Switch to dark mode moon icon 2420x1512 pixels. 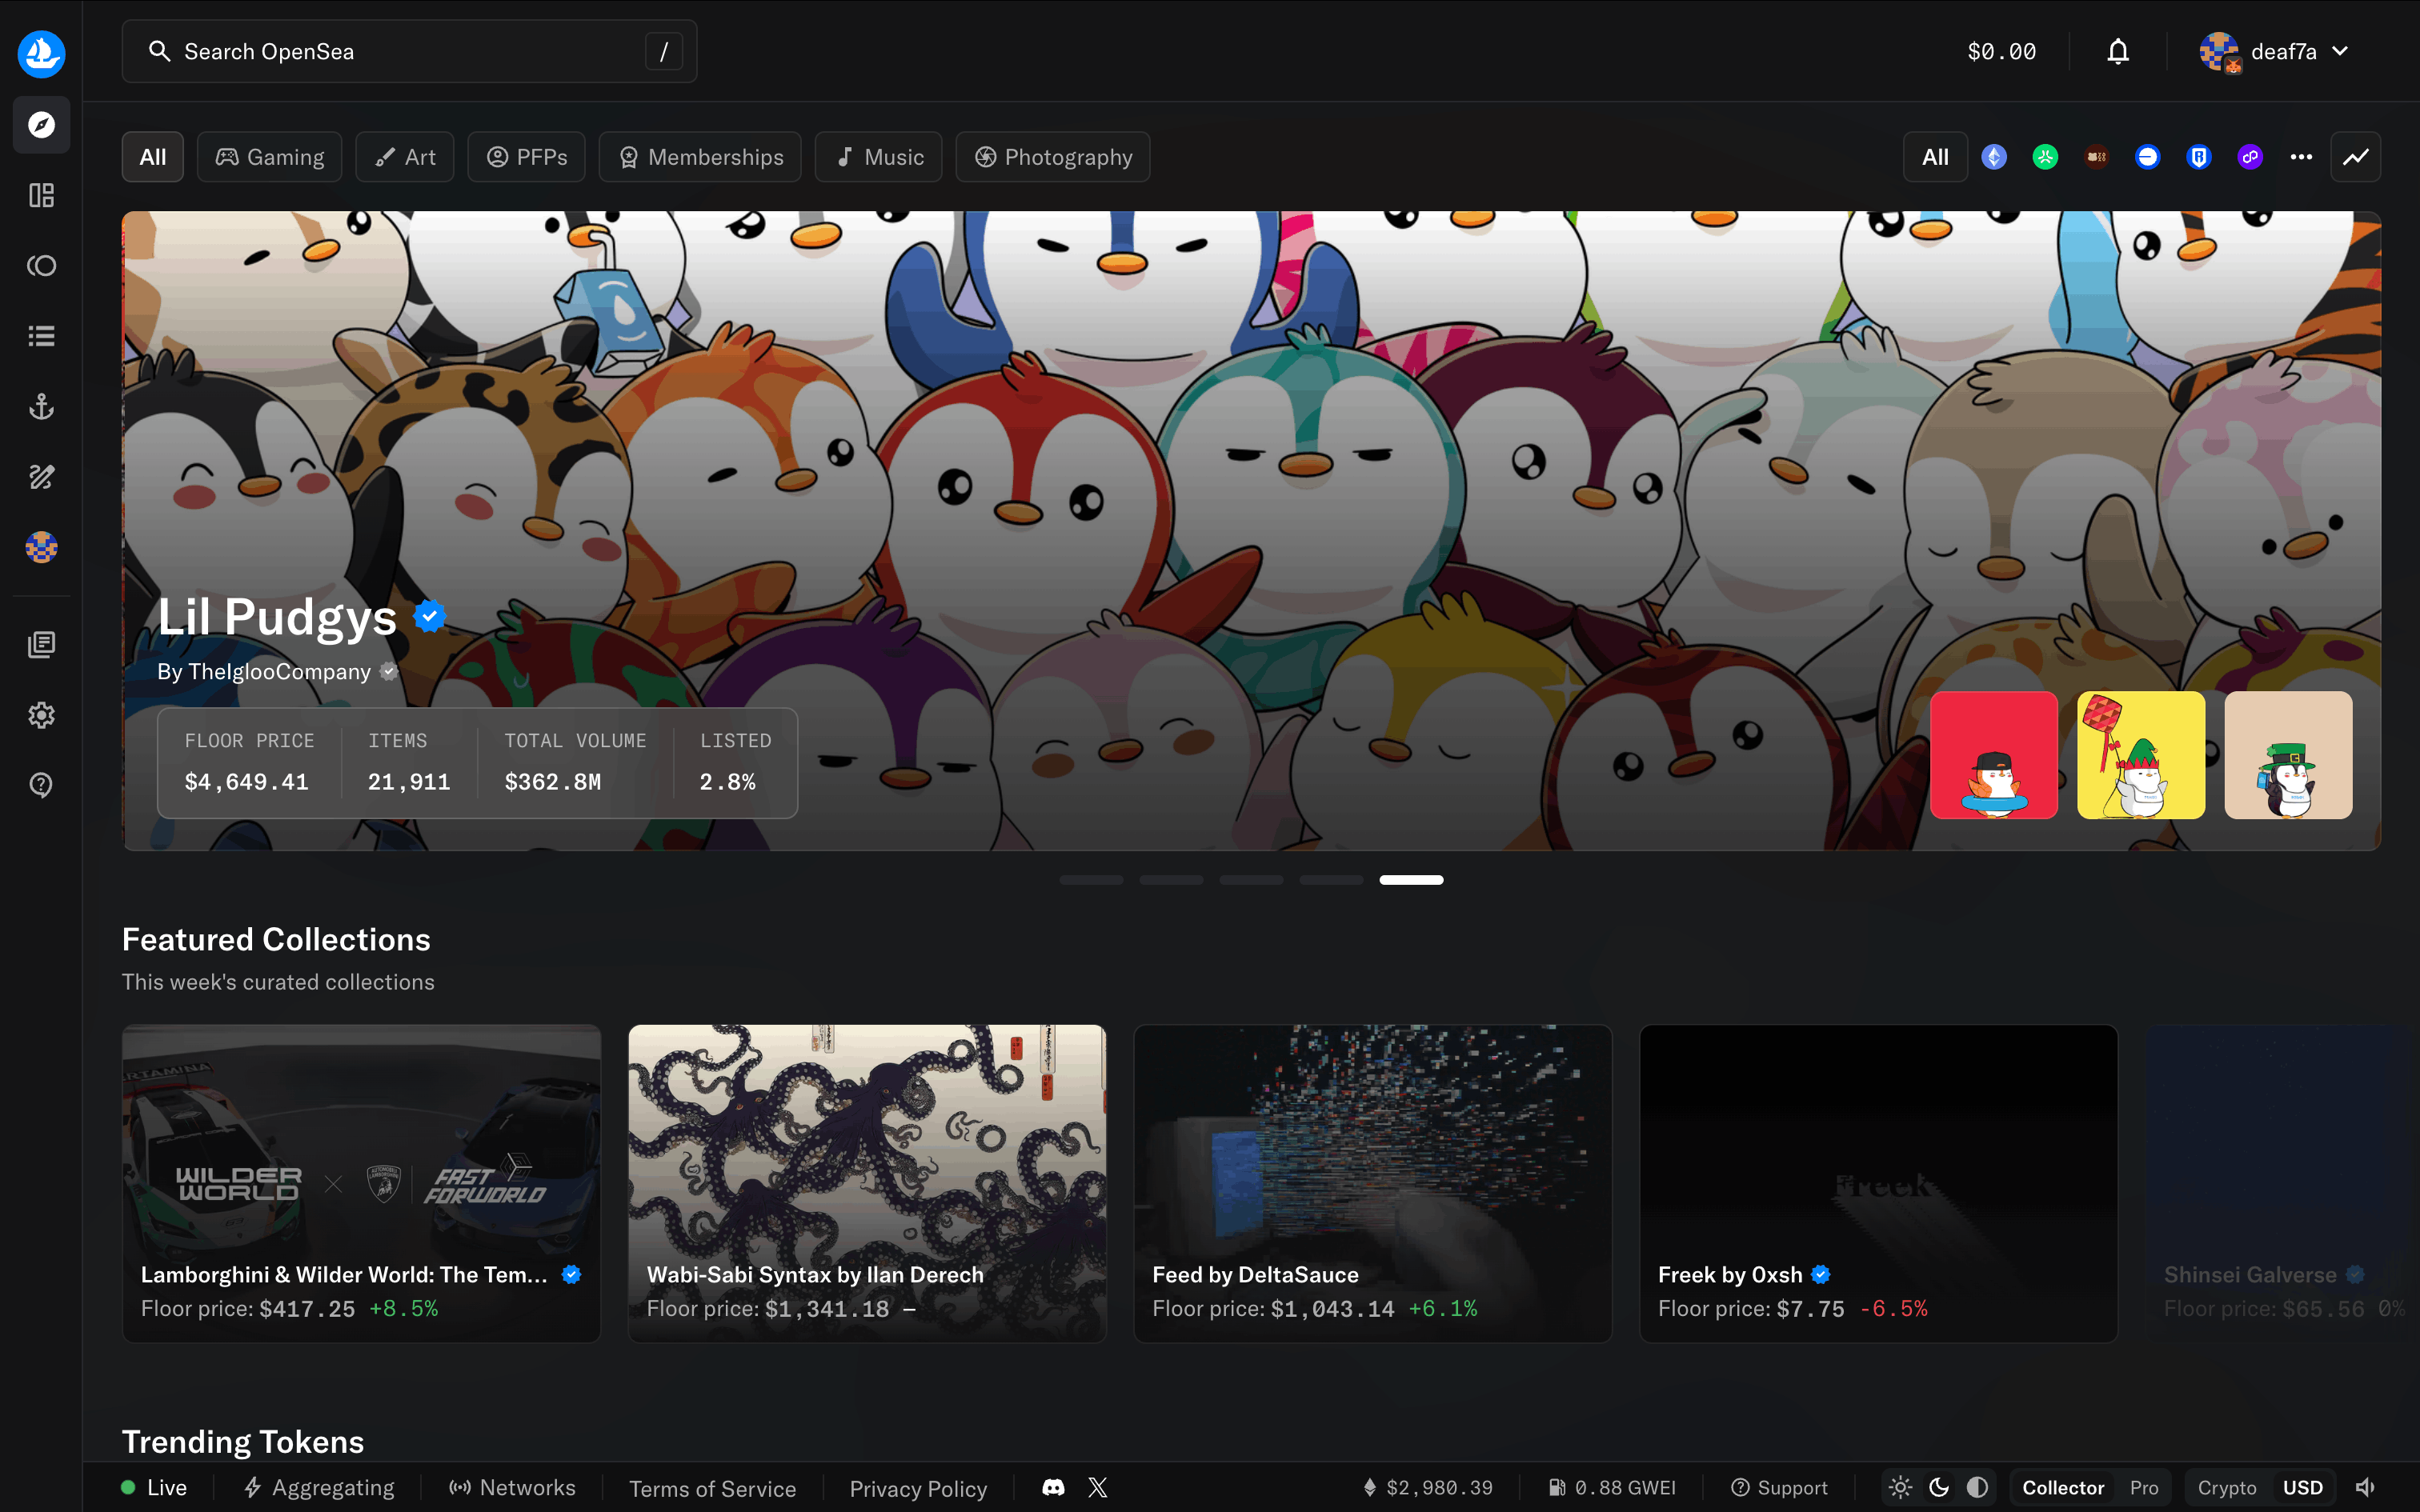pyautogui.click(x=1938, y=1487)
